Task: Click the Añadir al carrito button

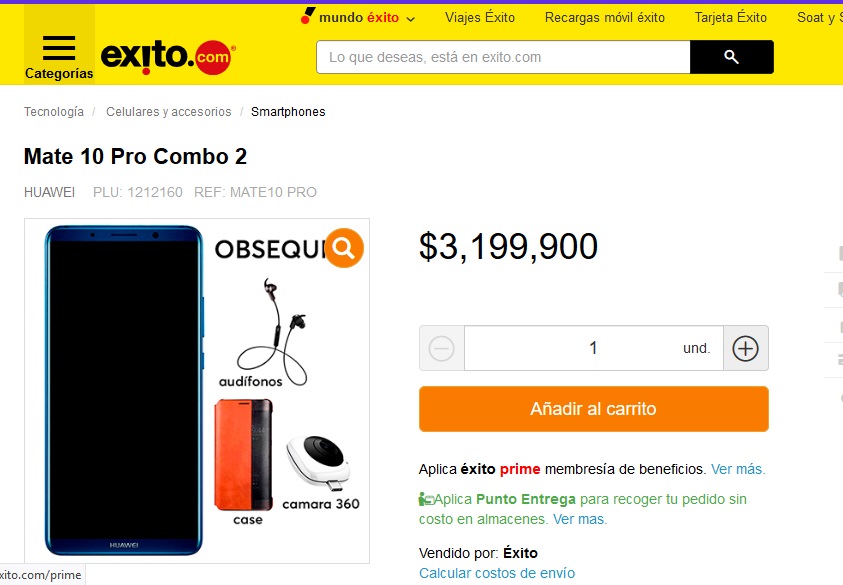Action: (594, 409)
